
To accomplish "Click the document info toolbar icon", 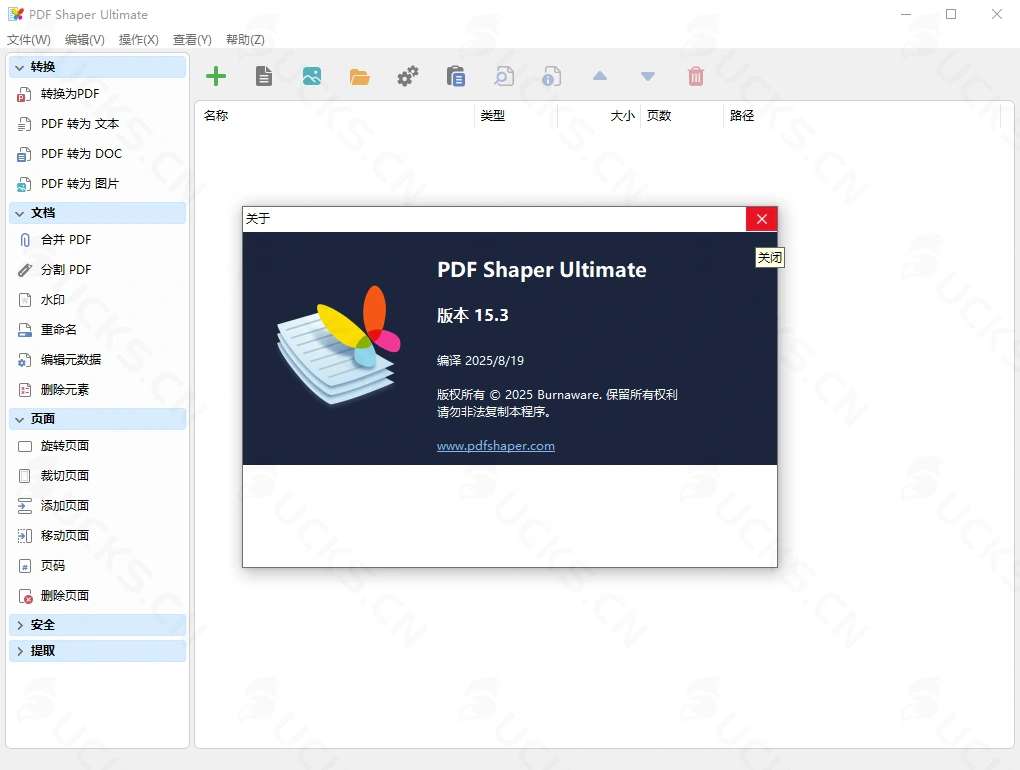I will point(551,75).
